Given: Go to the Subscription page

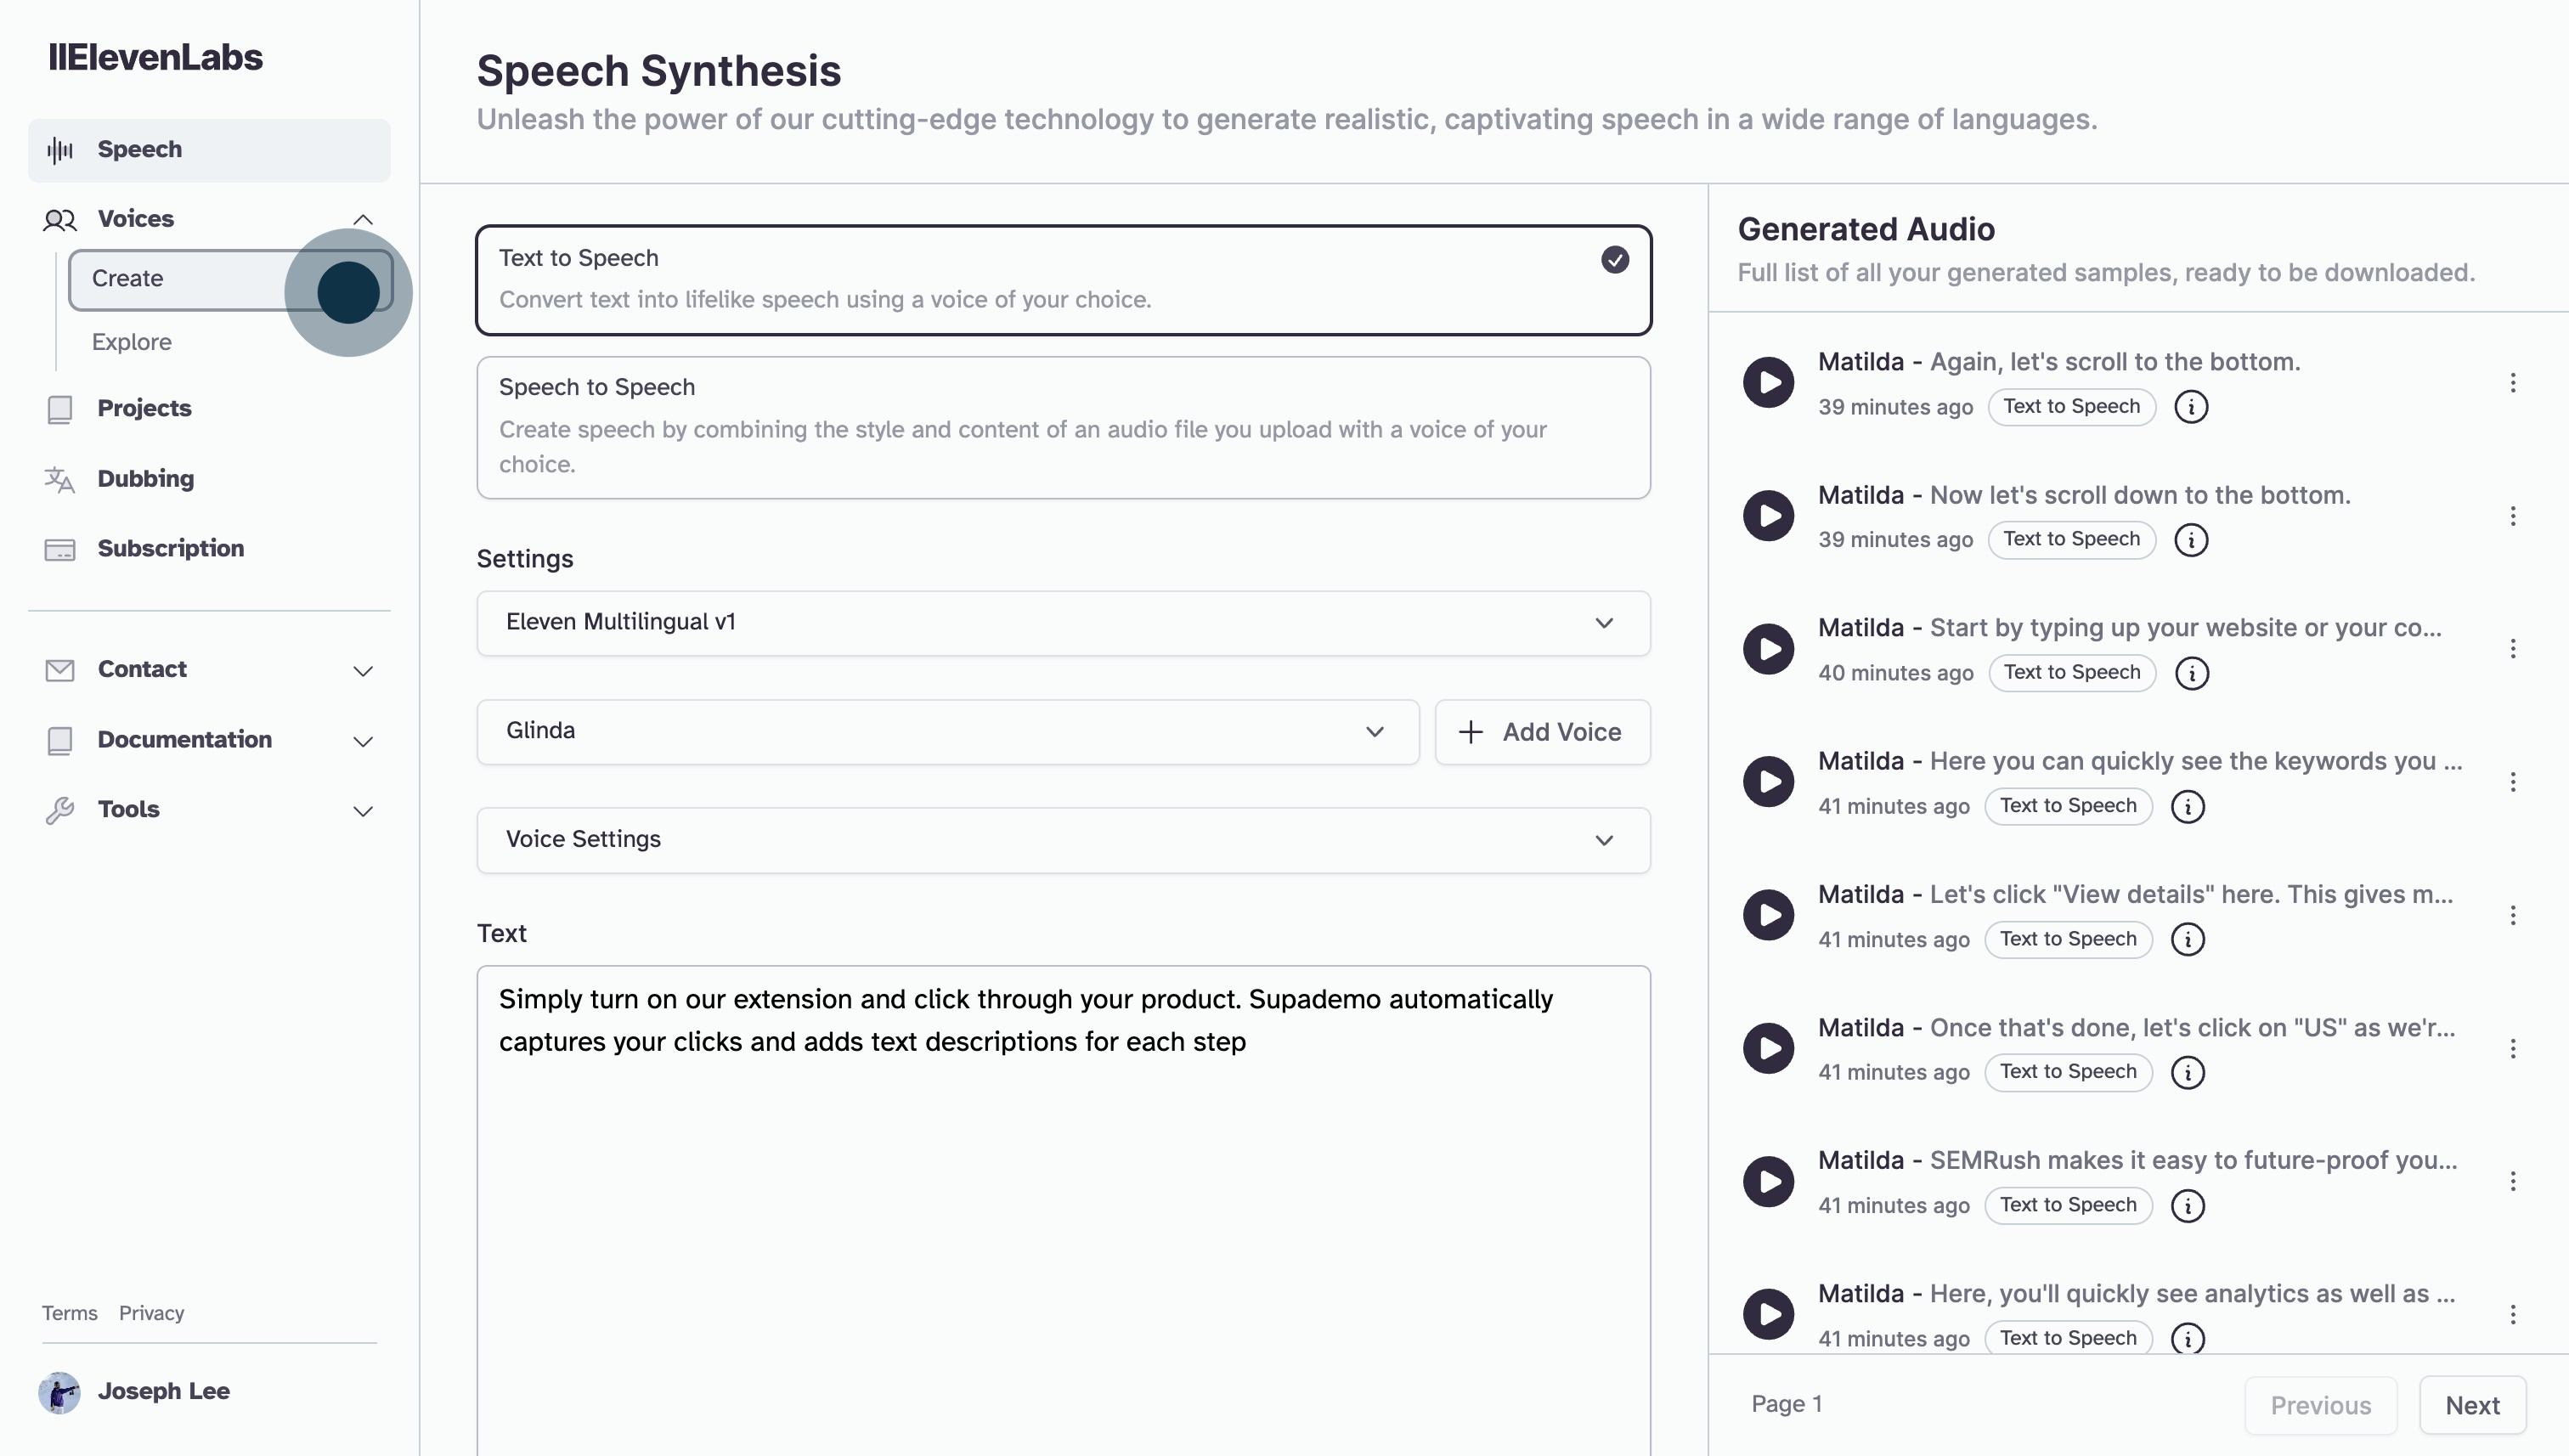Looking at the screenshot, I should [170, 549].
